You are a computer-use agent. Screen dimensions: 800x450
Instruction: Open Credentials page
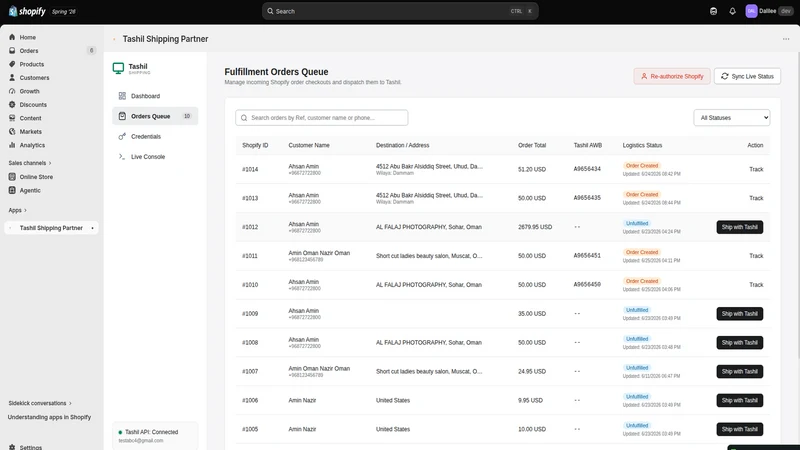click(155, 136)
